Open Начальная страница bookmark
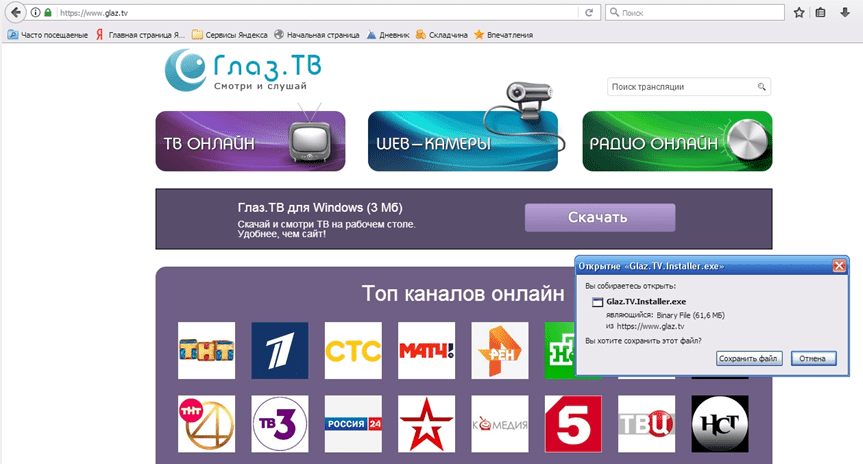 pyautogui.click(x=316, y=35)
